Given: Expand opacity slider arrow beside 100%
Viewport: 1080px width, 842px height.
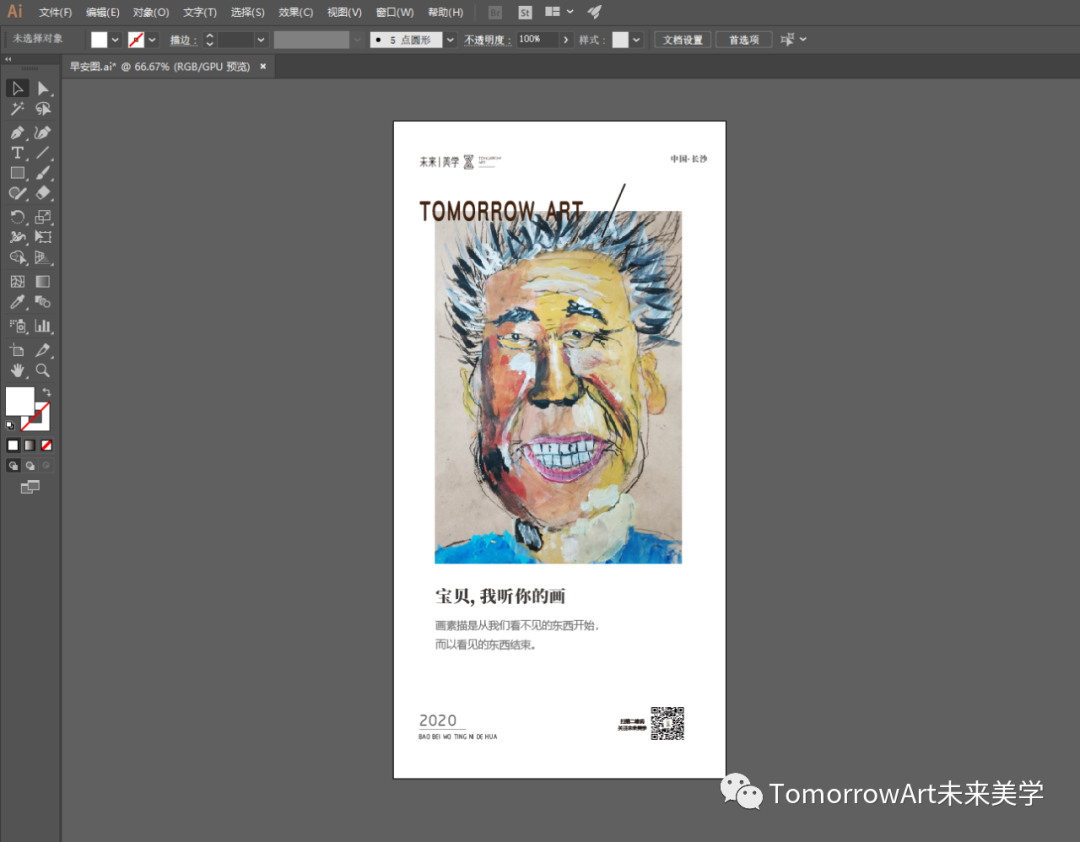Looking at the screenshot, I should tap(566, 40).
